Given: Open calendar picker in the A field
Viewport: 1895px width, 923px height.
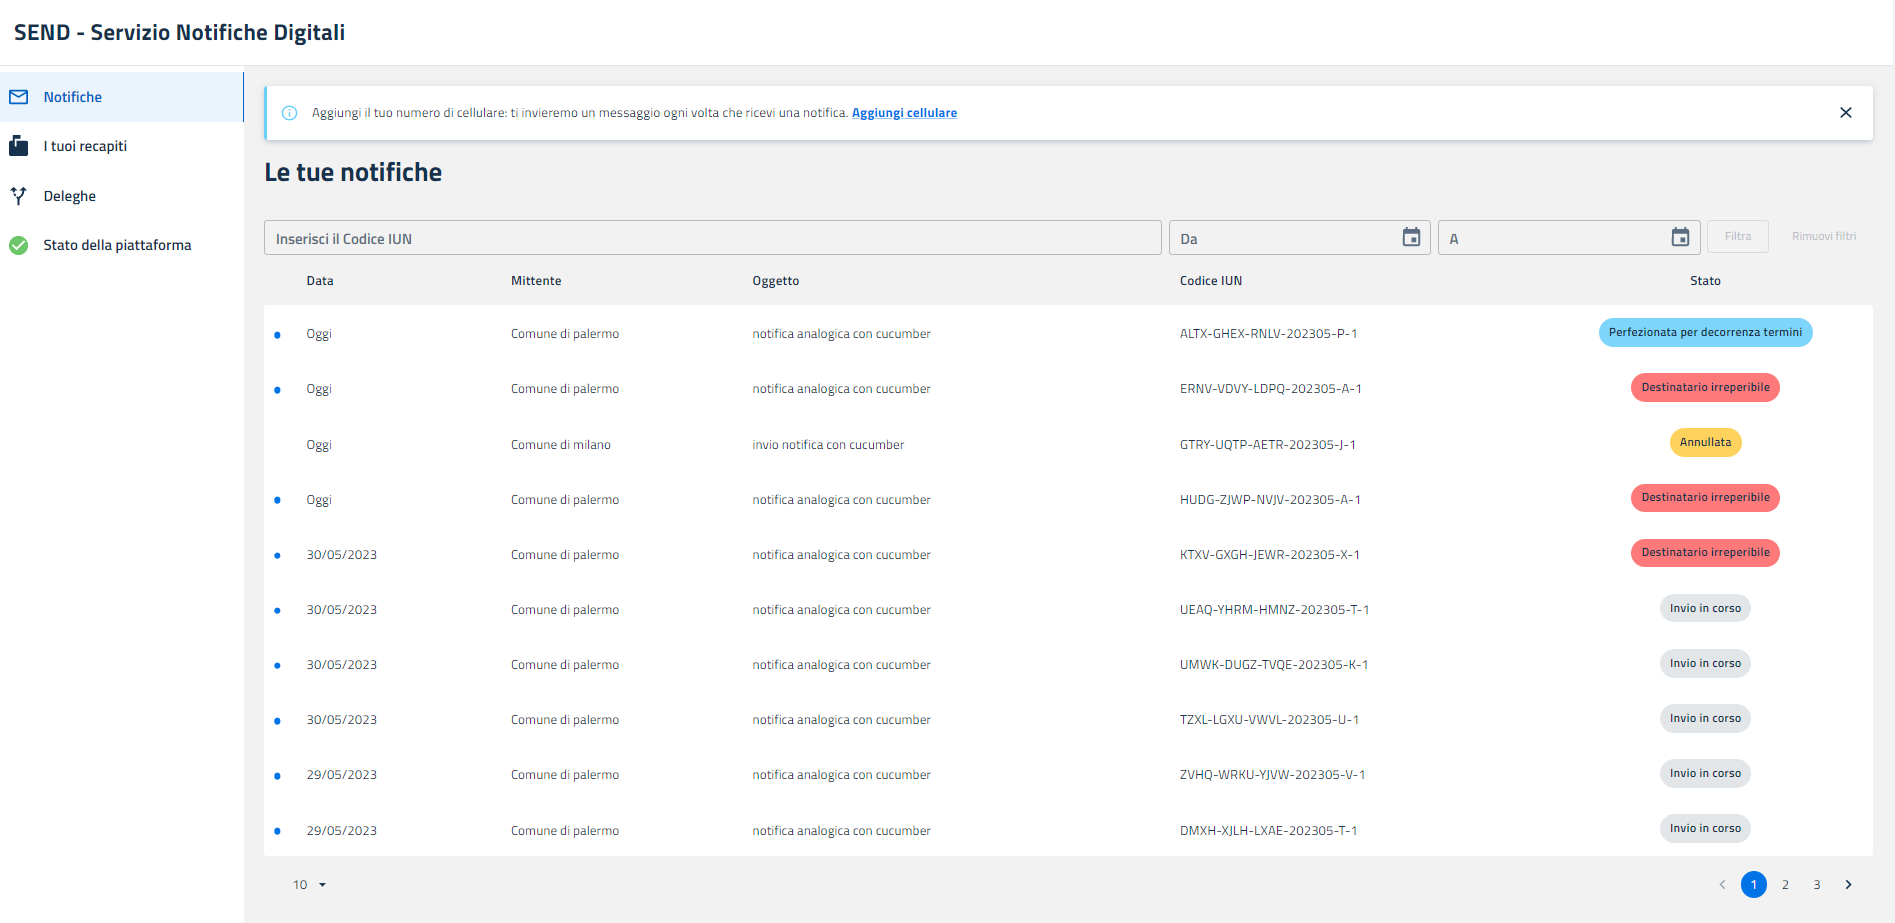Looking at the screenshot, I should tap(1680, 237).
